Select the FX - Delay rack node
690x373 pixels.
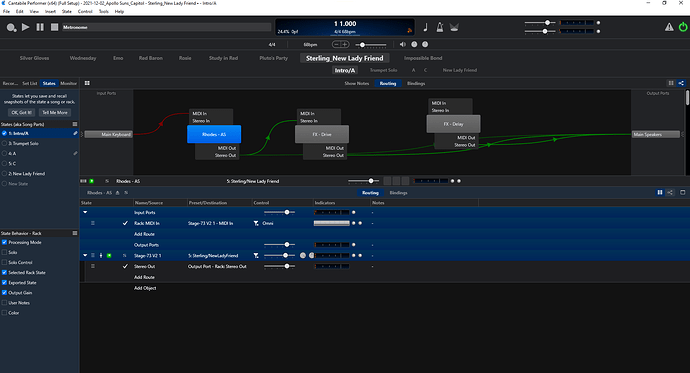click(x=453, y=124)
